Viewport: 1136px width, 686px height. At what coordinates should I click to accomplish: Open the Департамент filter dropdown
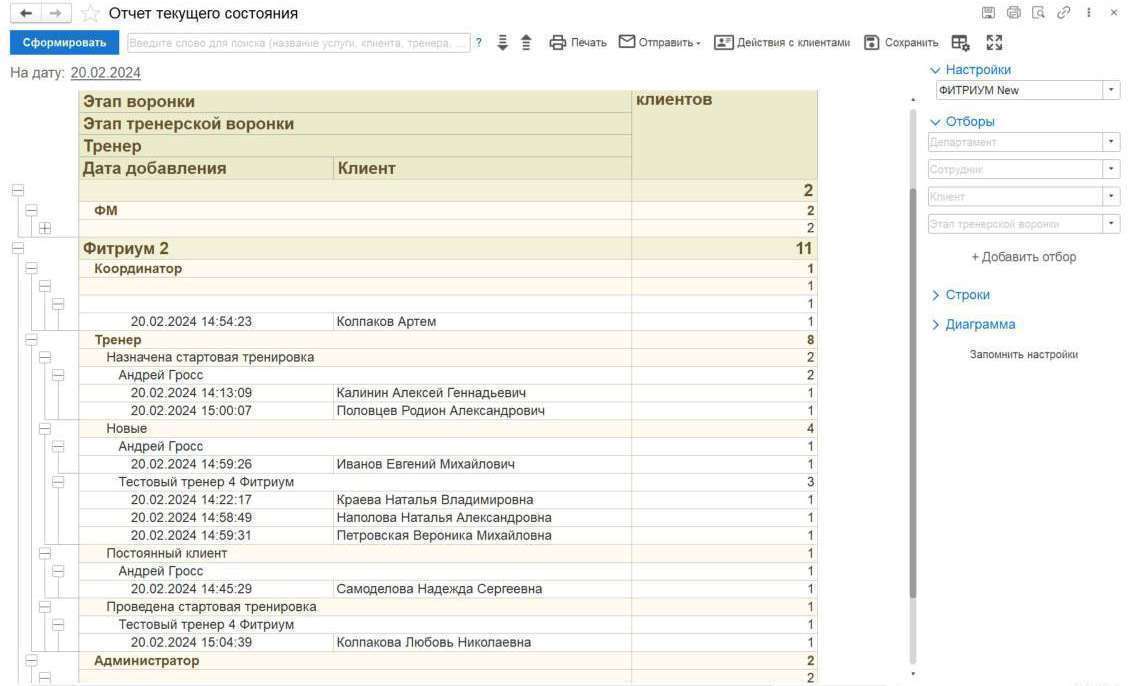pyautogui.click(x=1111, y=142)
